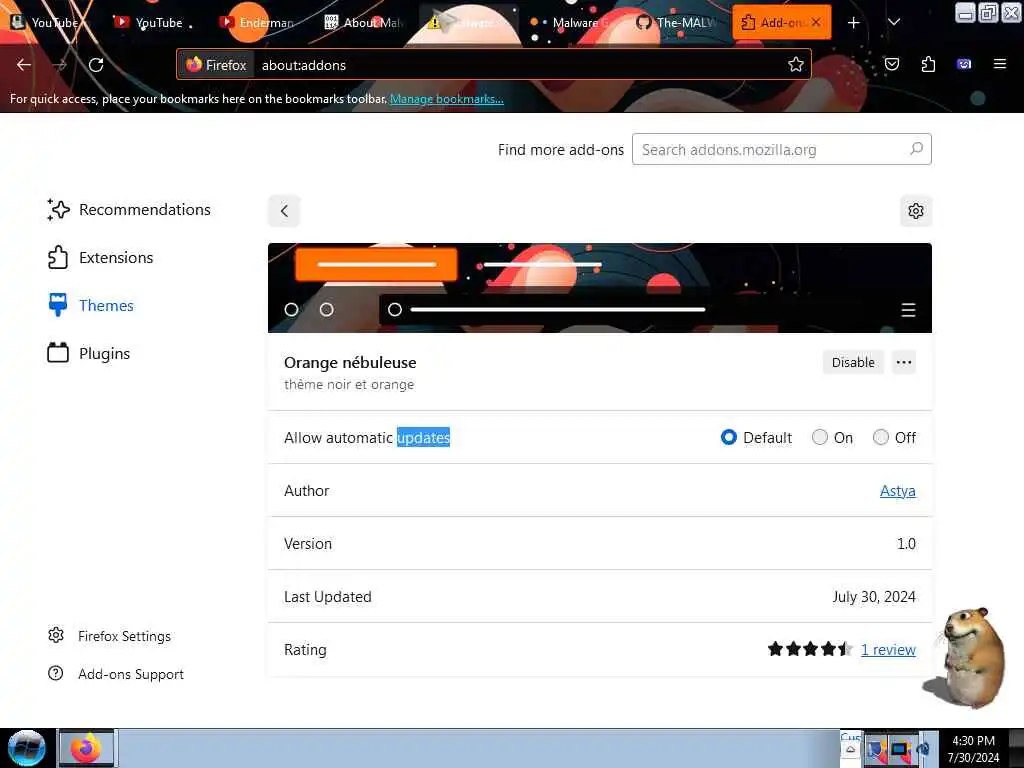Open the Firefox hamburger application menu

click(x=1000, y=64)
